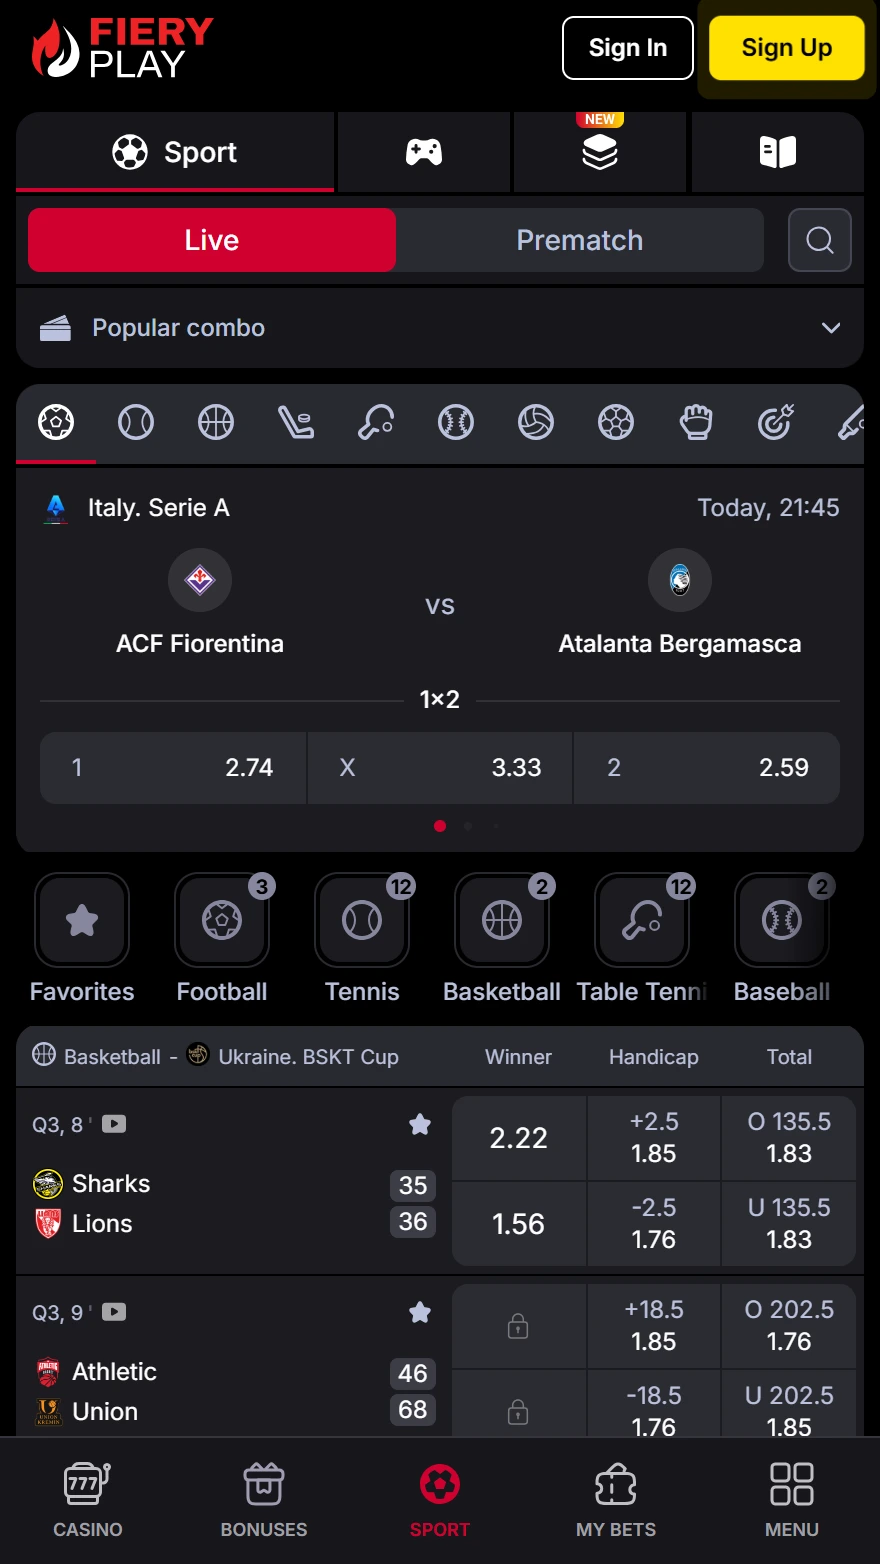Image resolution: width=880 pixels, height=1564 pixels.
Task: Open the search magnifier icon
Action: (820, 240)
